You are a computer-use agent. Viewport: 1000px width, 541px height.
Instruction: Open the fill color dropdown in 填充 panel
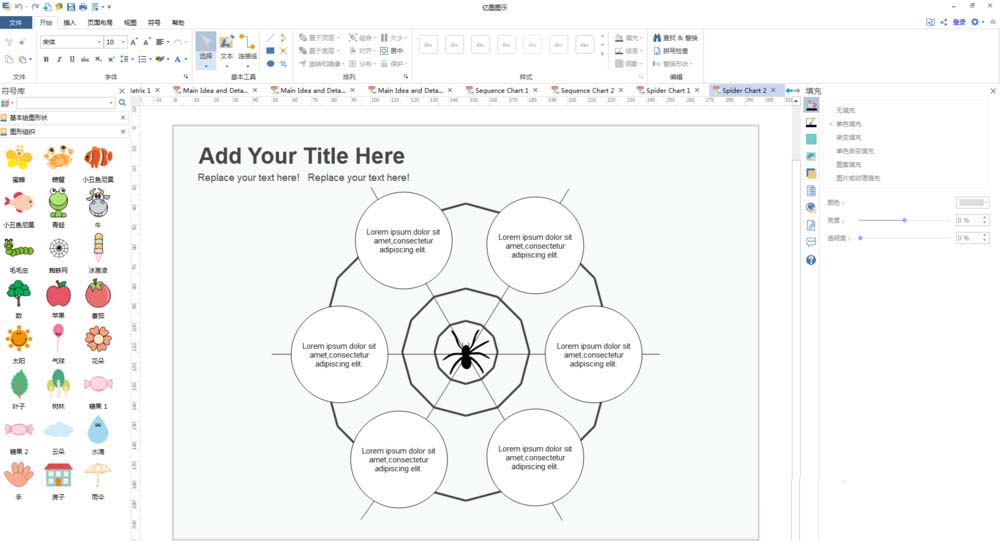pyautogui.click(x=973, y=202)
